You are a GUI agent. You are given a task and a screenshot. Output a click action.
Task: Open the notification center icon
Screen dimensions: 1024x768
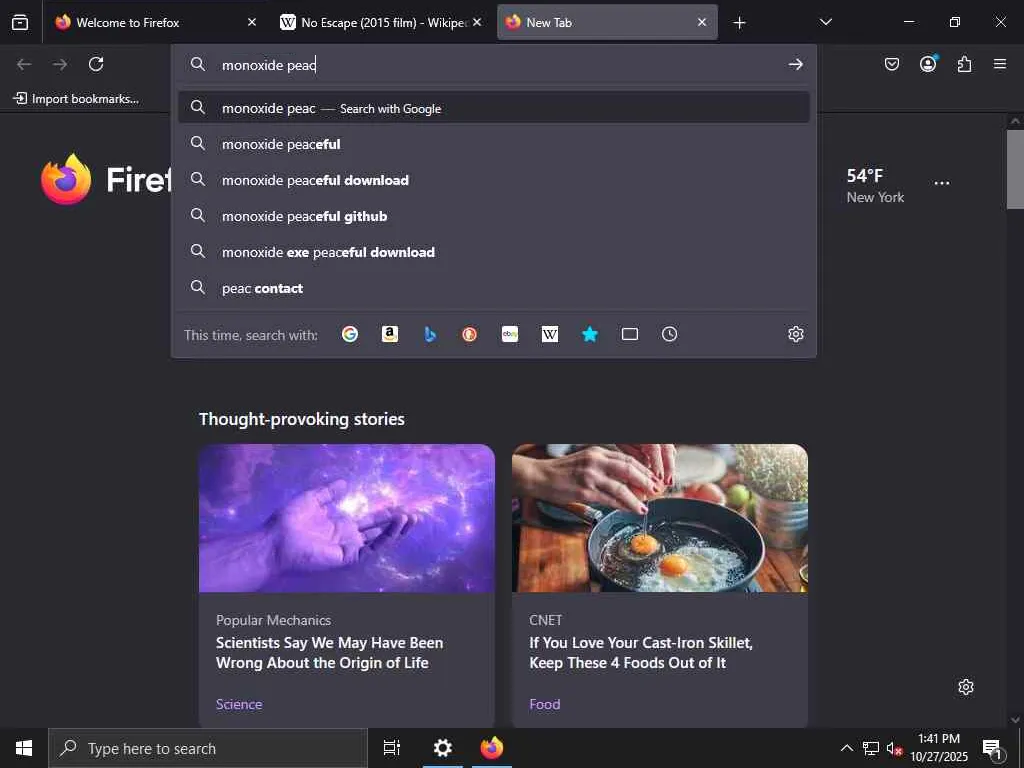point(993,748)
